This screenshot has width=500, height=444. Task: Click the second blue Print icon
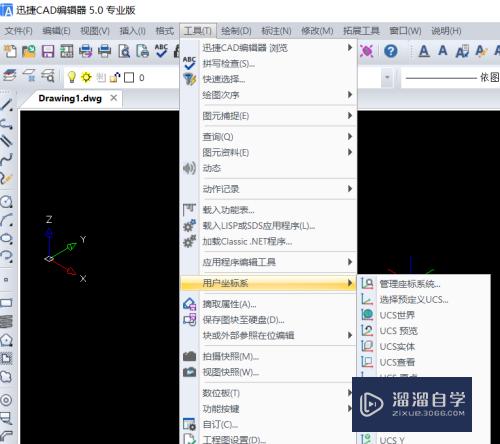[104, 51]
